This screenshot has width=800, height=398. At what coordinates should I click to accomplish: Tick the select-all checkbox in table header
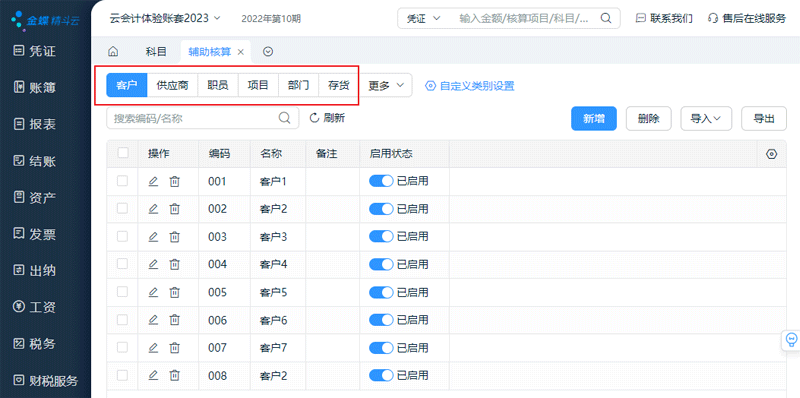point(122,153)
